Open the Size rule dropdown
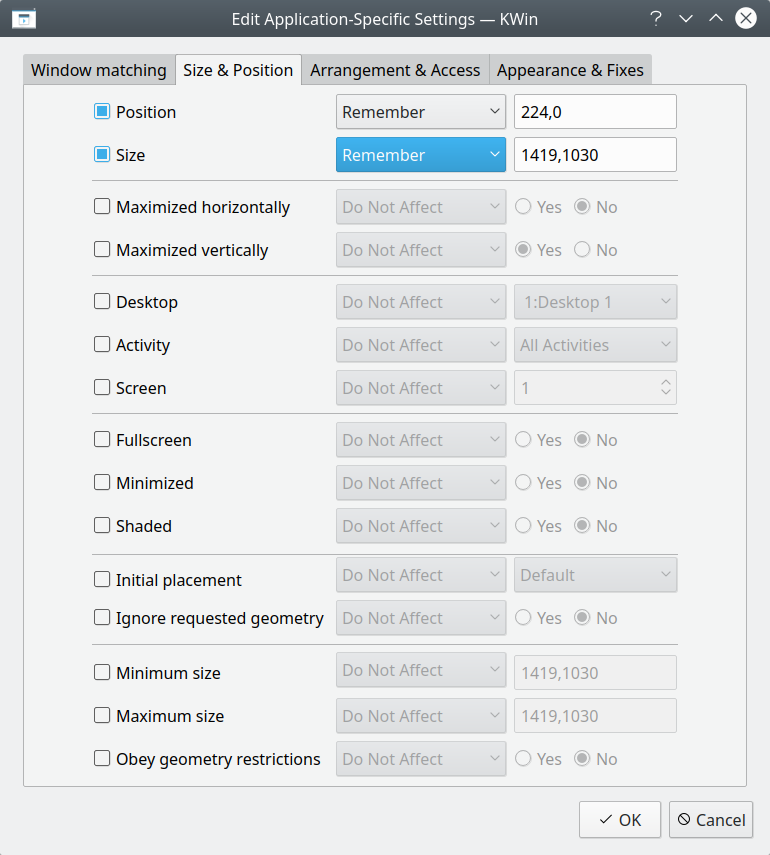Viewport: 770px width, 855px height. (x=420, y=155)
